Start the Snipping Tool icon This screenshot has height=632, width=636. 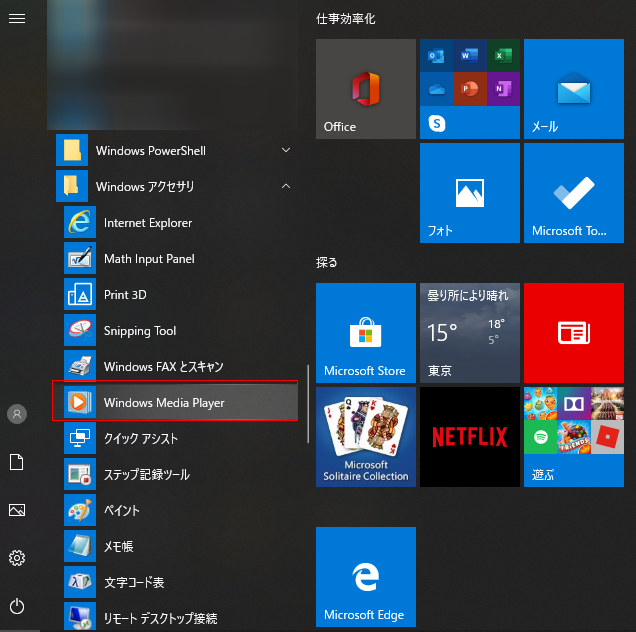click(80, 330)
